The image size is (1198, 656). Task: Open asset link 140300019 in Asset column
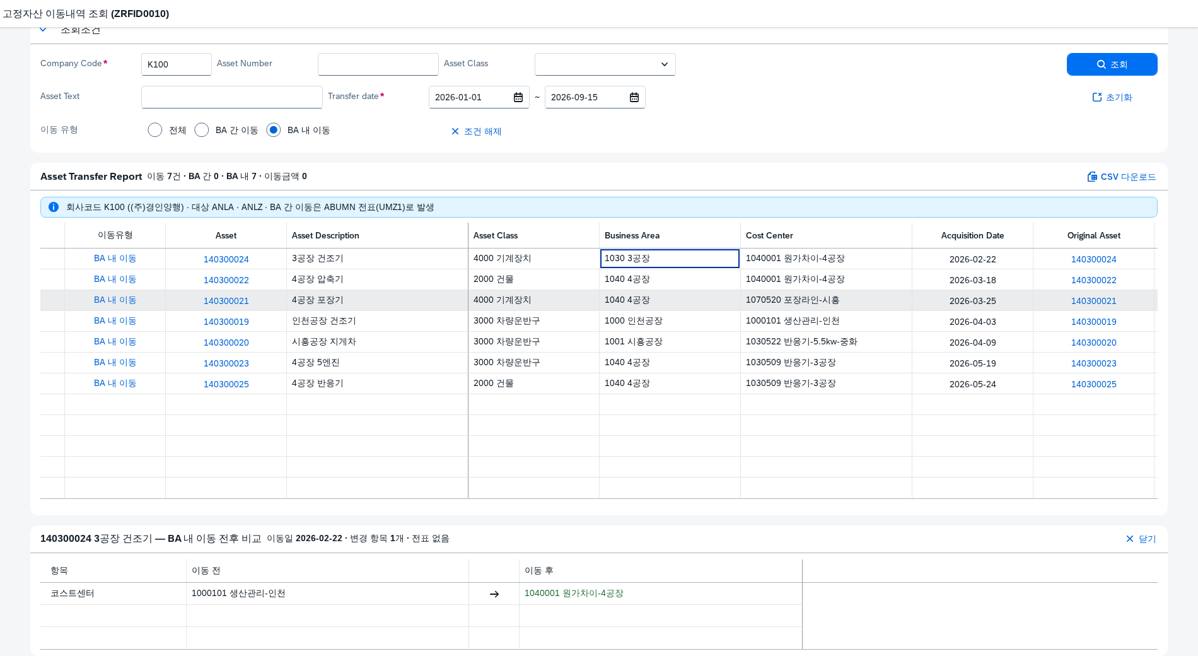tap(226, 322)
